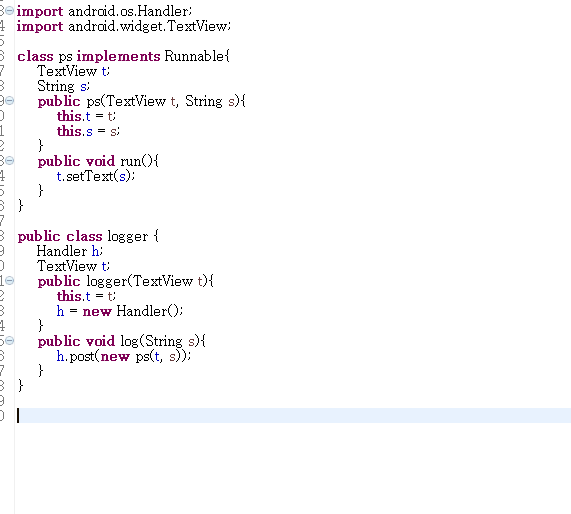Click the 'this.s = s;' statement
The image size is (571, 514).
(x=88, y=131)
